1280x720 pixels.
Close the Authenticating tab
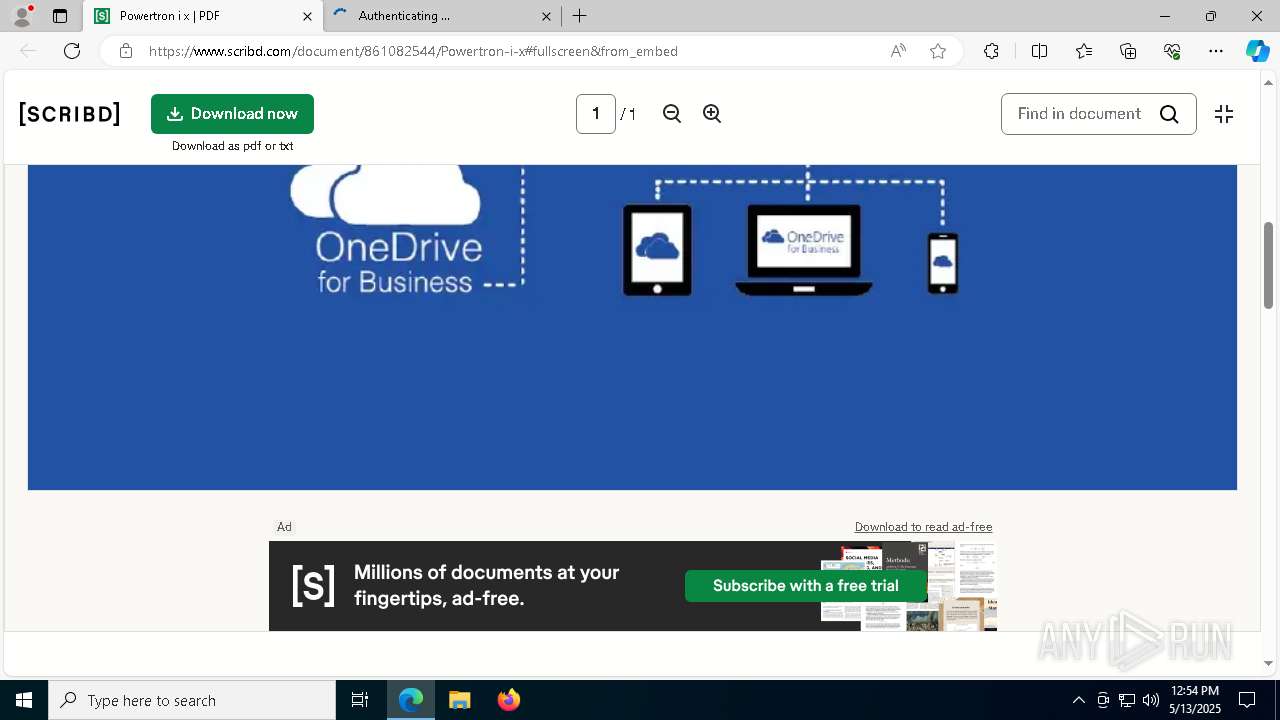click(x=547, y=16)
